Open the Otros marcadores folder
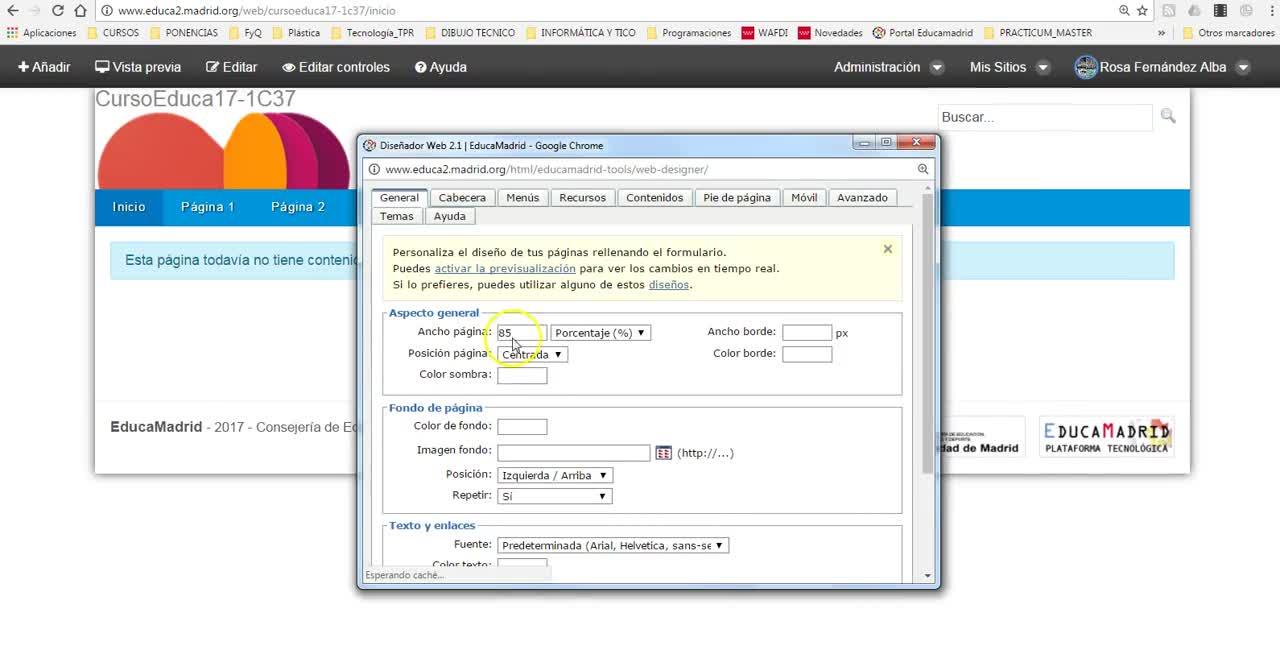The width and height of the screenshot is (1280, 646). 1228,33
